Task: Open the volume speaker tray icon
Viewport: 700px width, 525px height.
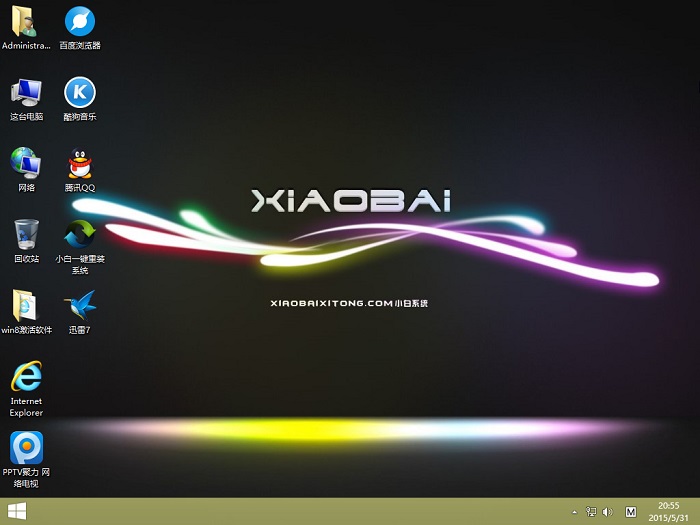Action: [607, 512]
